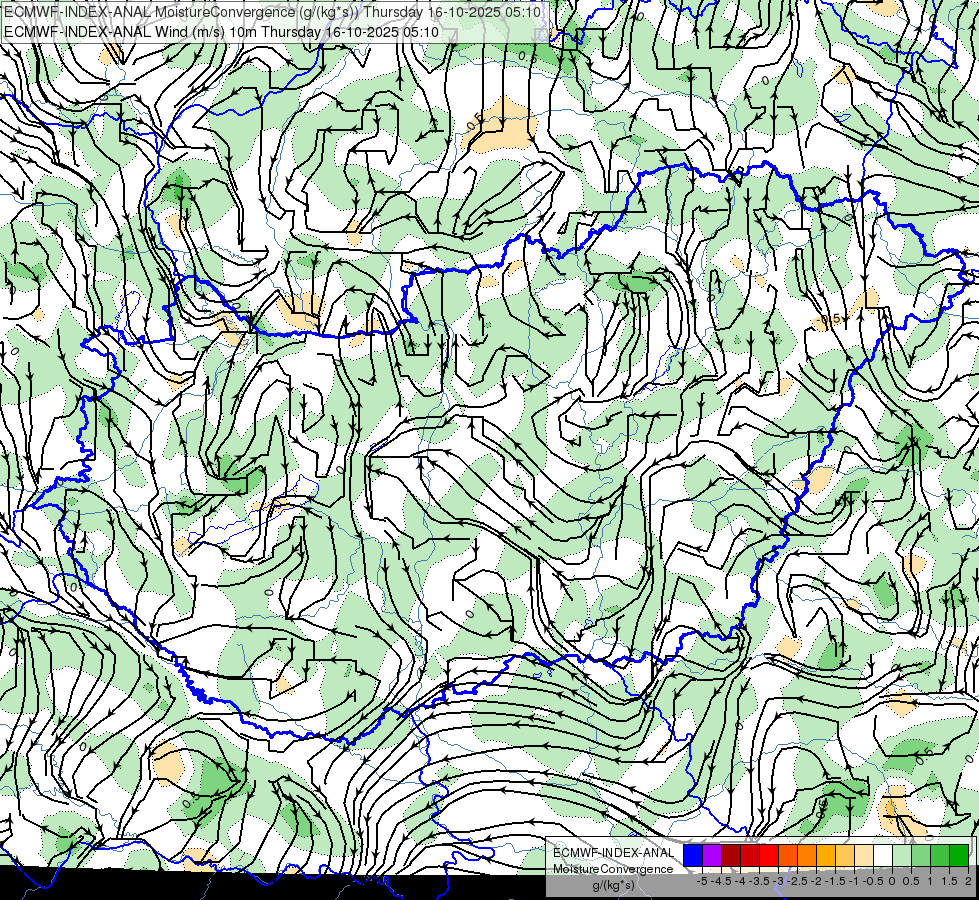Click the -1.5 tick label on the legend
The height and width of the screenshot is (900, 979).
click(835, 881)
